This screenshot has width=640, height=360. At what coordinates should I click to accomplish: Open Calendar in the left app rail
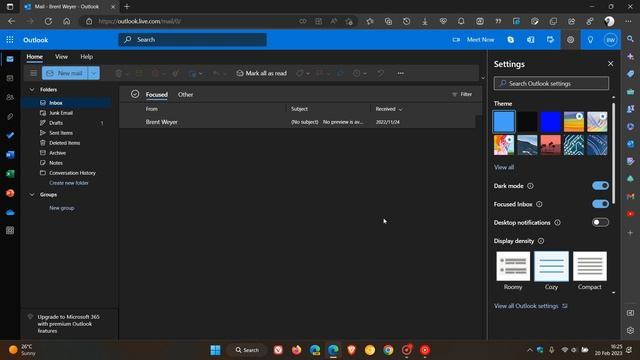[x=10, y=78]
